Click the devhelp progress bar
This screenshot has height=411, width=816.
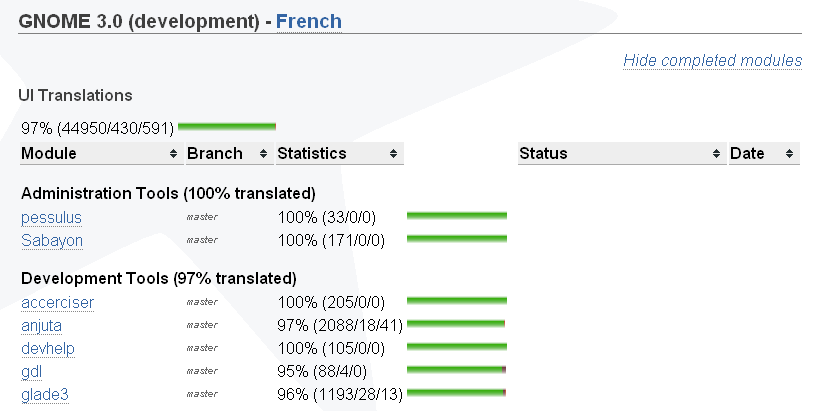point(457,346)
